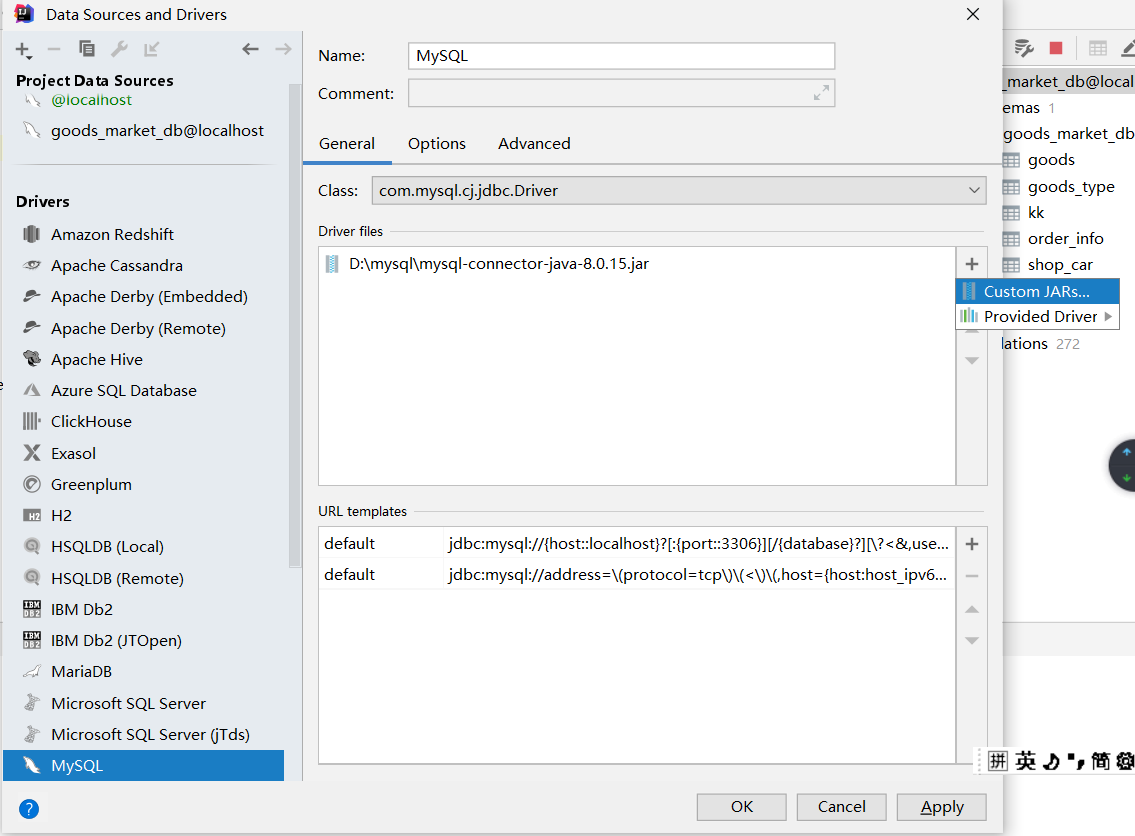Click the add data source plus icon
The width and height of the screenshot is (1135, 836).
click(x=23, y=49)
